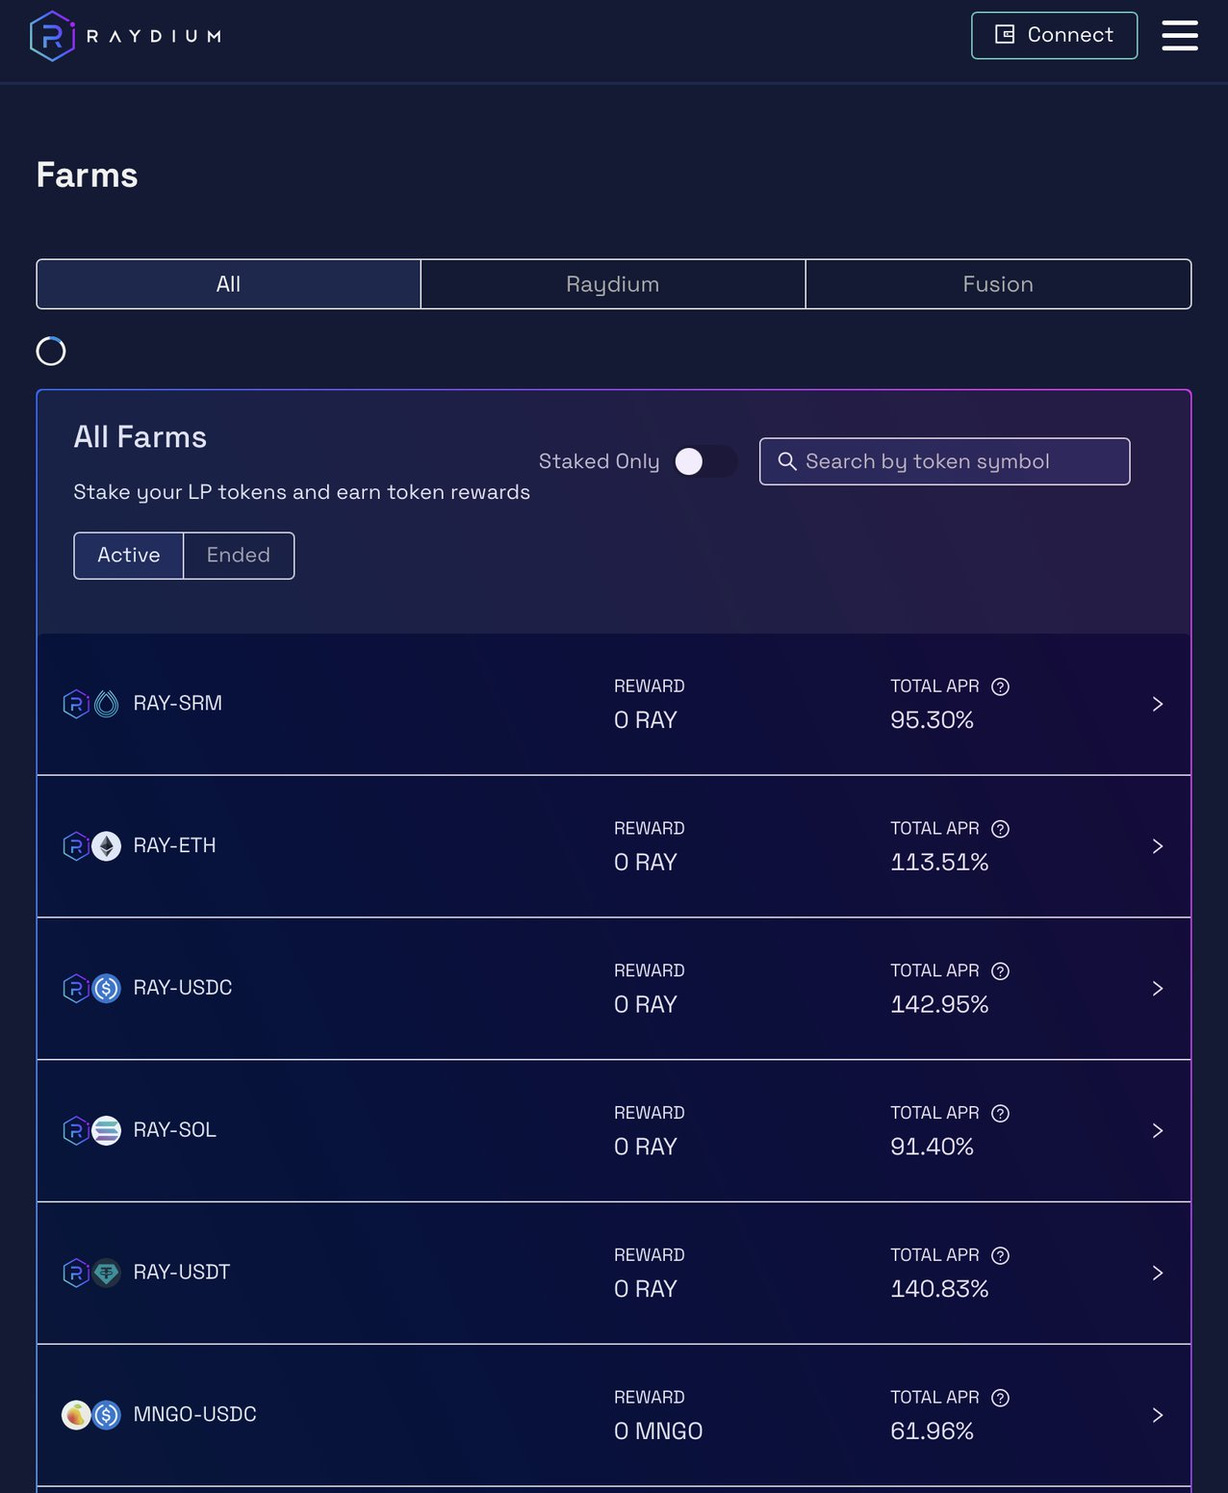
Task: Click the RAY token icon in RAY-SRM row
Action: pyautogui.click(x=76, y=704)
